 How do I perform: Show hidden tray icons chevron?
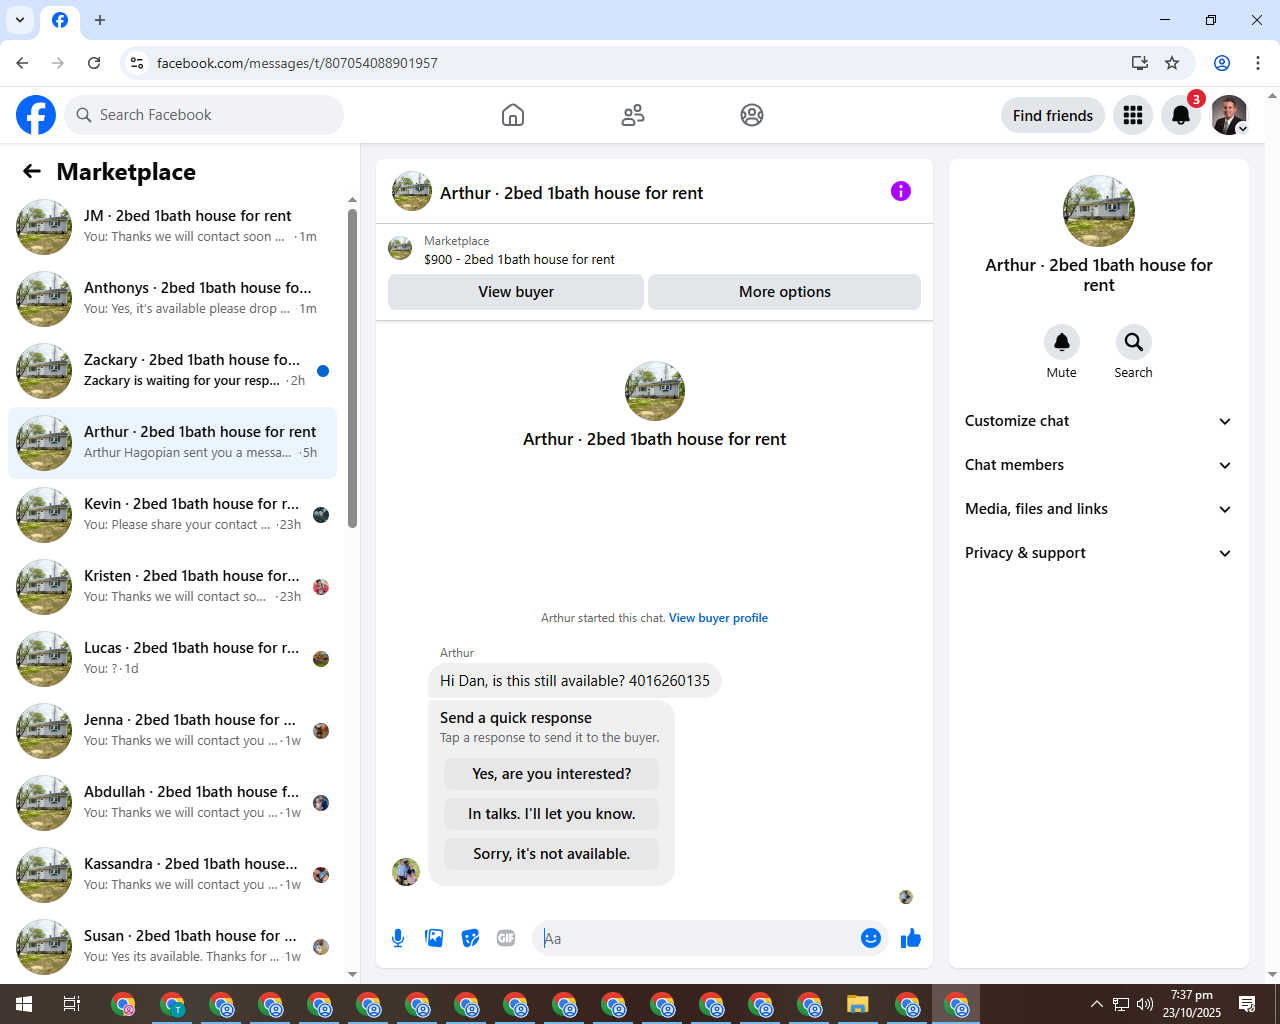[x=1097, y=1004]
